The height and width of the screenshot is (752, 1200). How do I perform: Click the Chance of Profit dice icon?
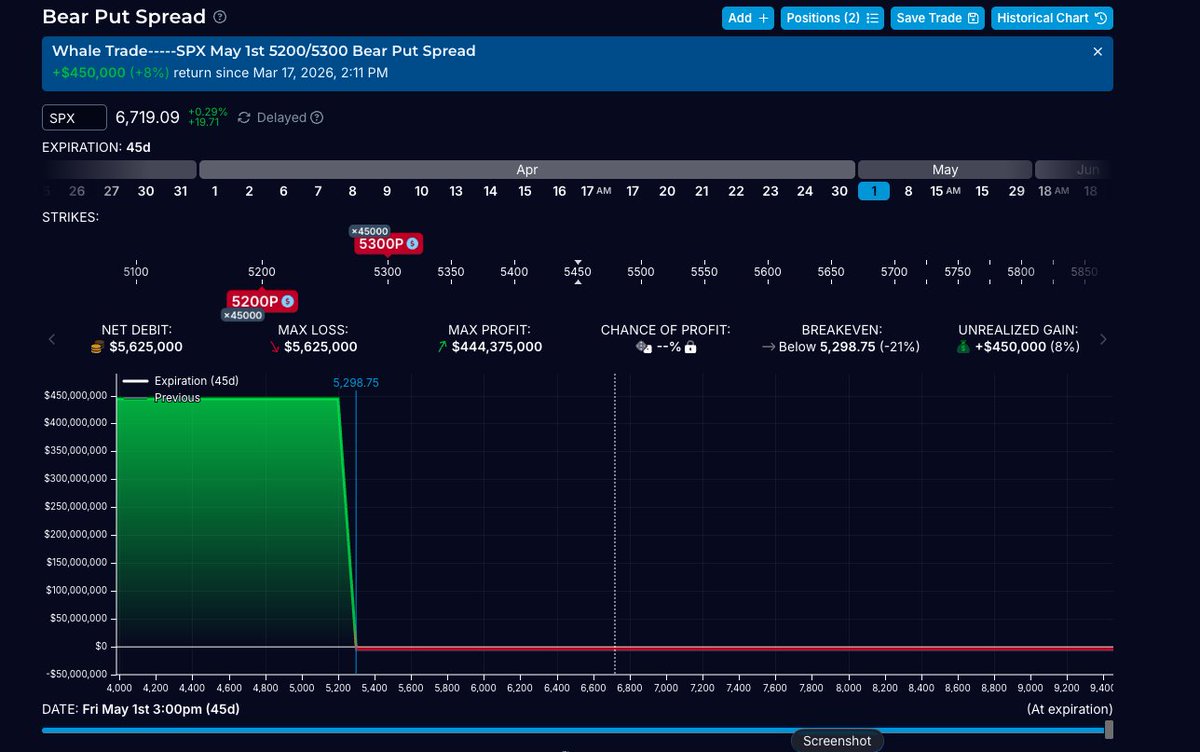[x=644, y=347]
